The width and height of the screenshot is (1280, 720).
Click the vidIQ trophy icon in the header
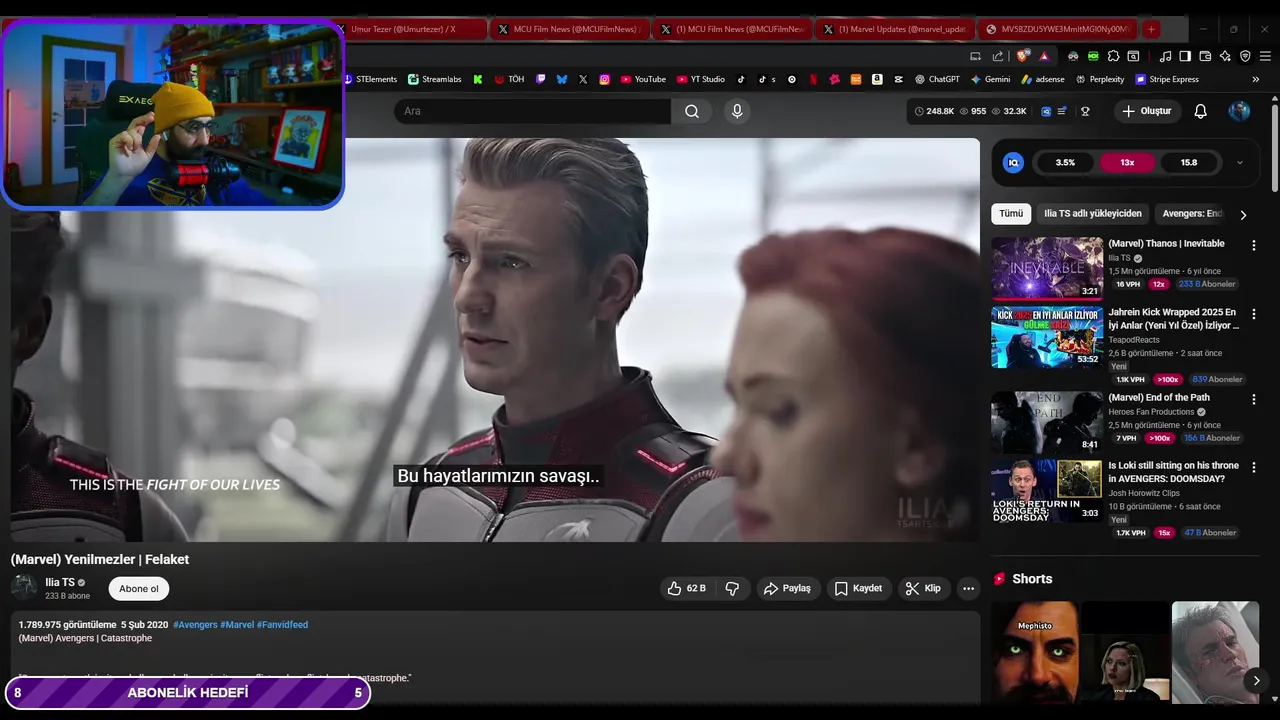(x=1085, y=111)
